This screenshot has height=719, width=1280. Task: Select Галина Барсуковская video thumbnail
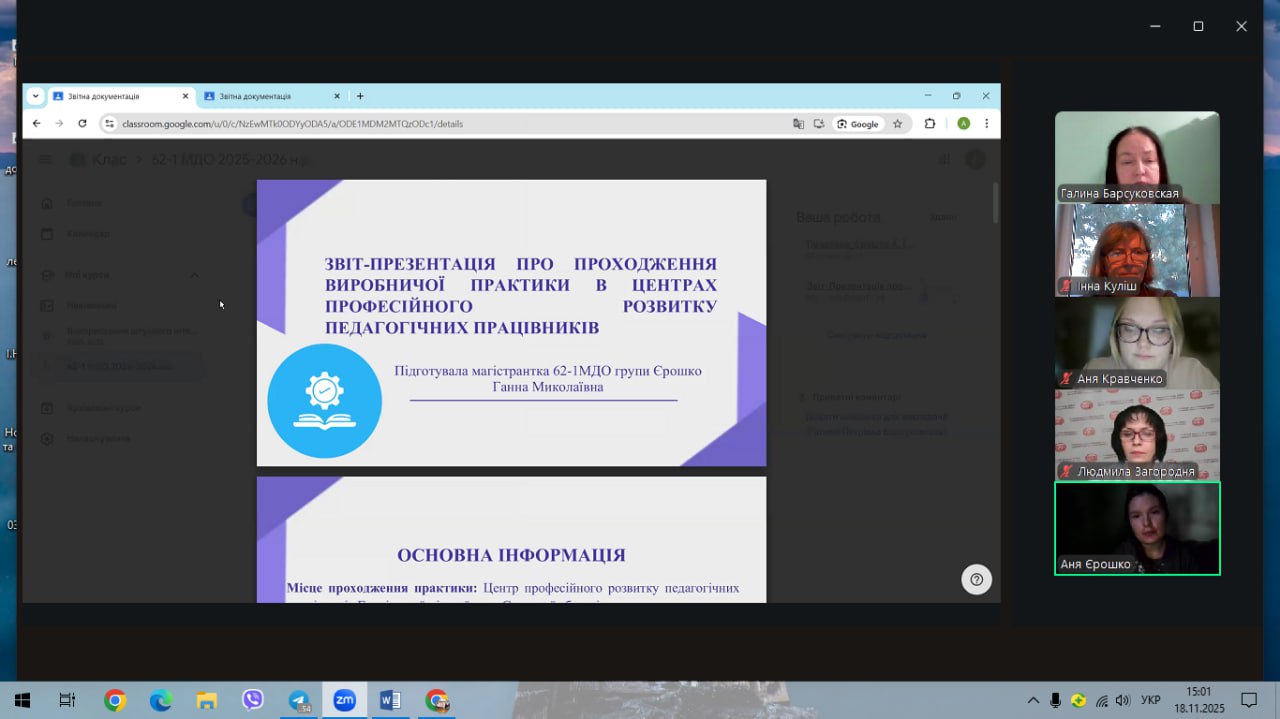click(x=1137, y=157)
